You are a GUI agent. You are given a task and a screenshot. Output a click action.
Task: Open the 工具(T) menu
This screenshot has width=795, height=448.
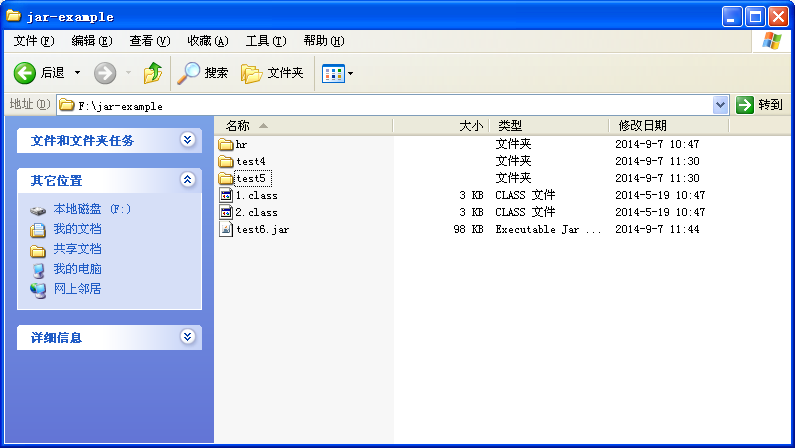(x=266, y=41)
